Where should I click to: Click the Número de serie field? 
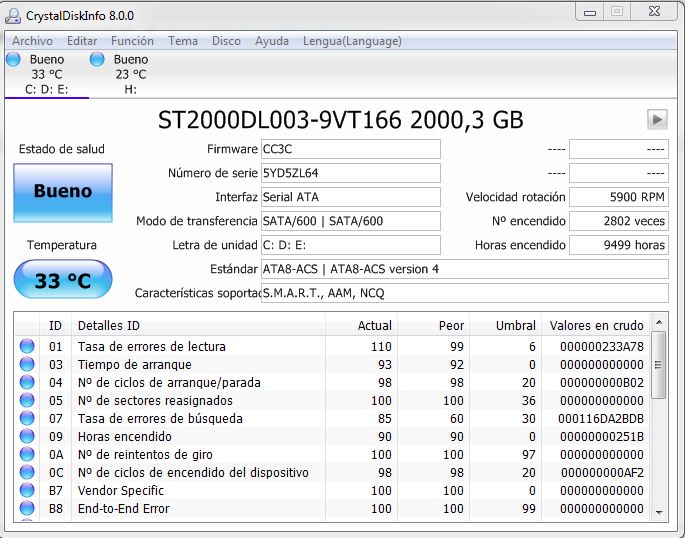349,173
